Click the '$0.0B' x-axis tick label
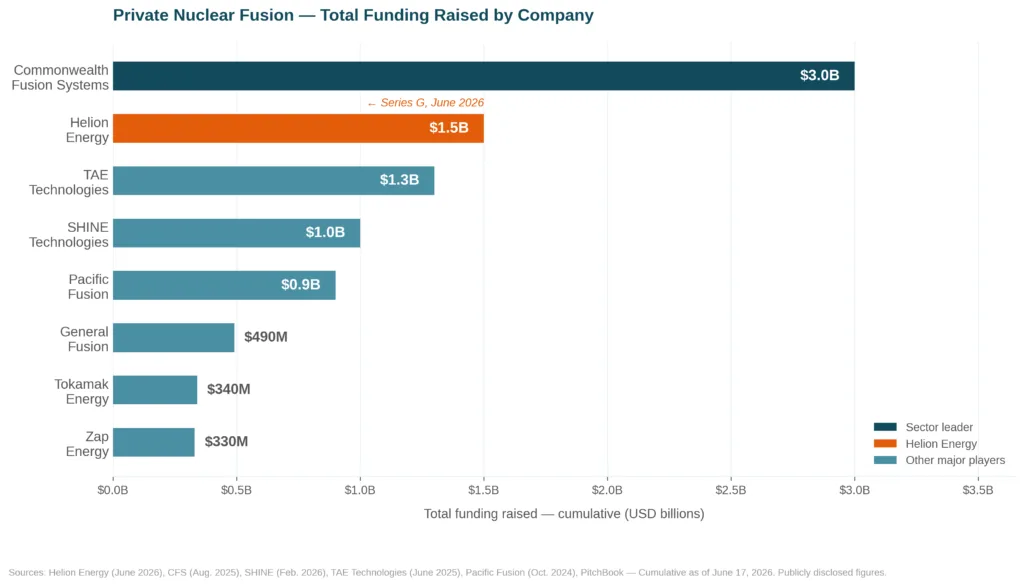The image size is (1024, 586). 113,491
